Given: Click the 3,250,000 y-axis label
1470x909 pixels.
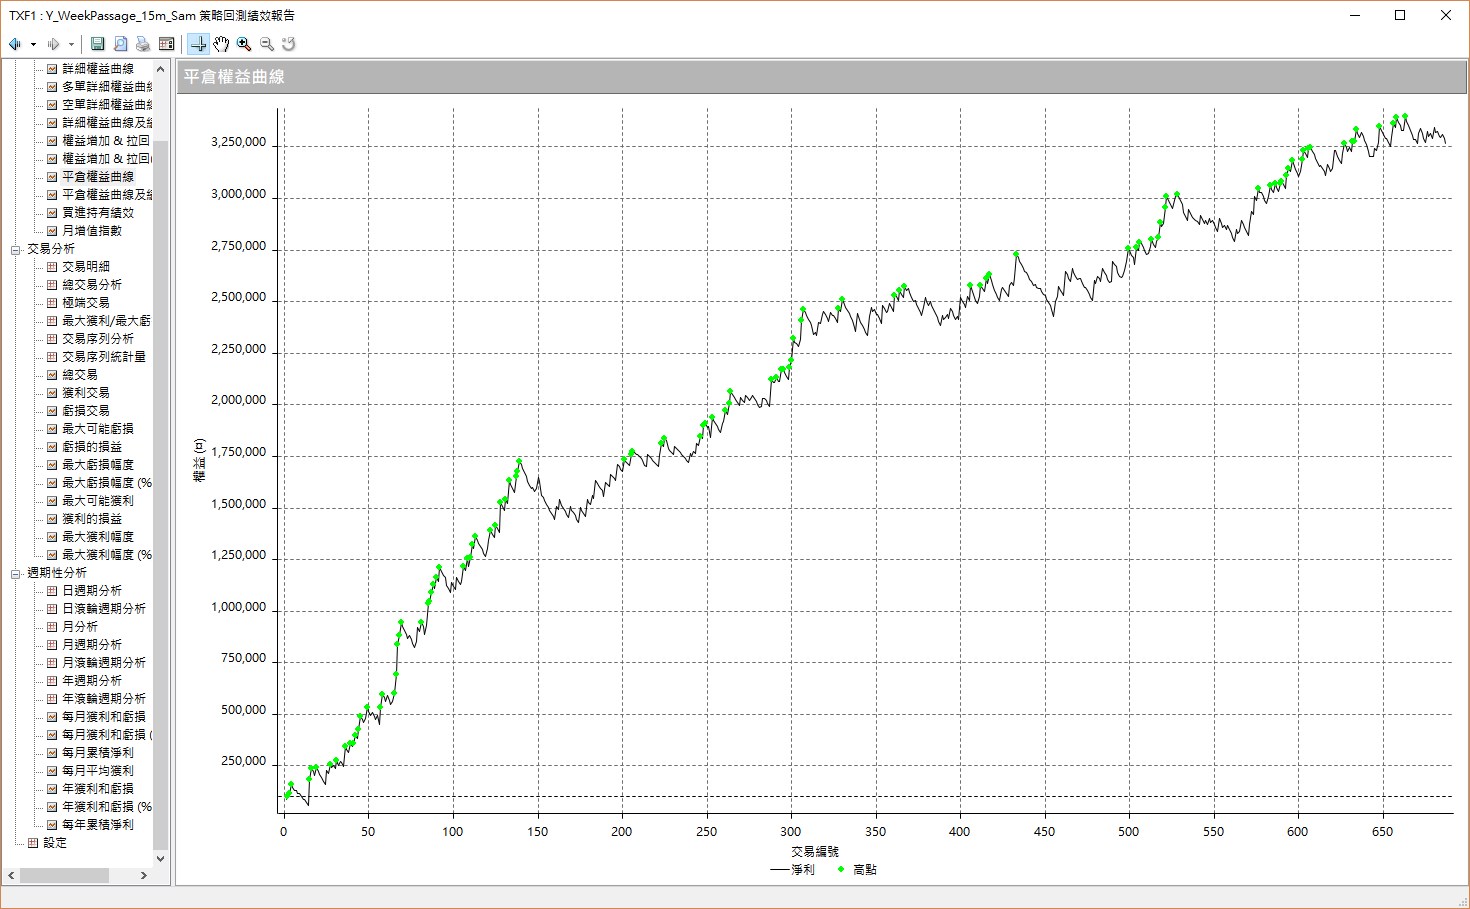Looking at the screenshot, I should (238, 142).
